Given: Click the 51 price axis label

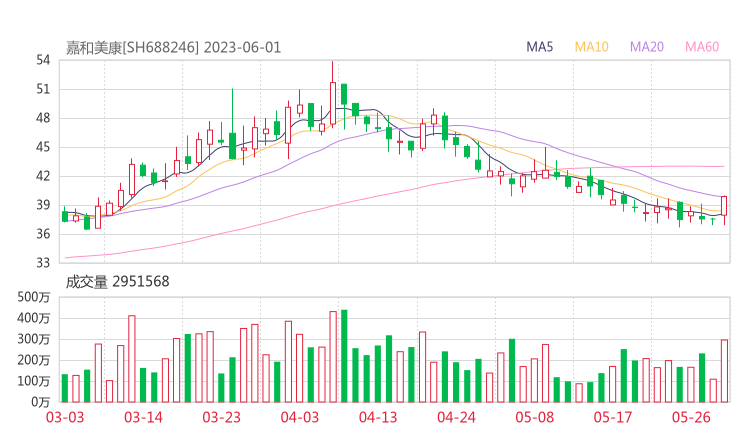Looking at the screenshot, I should [43, 89].
